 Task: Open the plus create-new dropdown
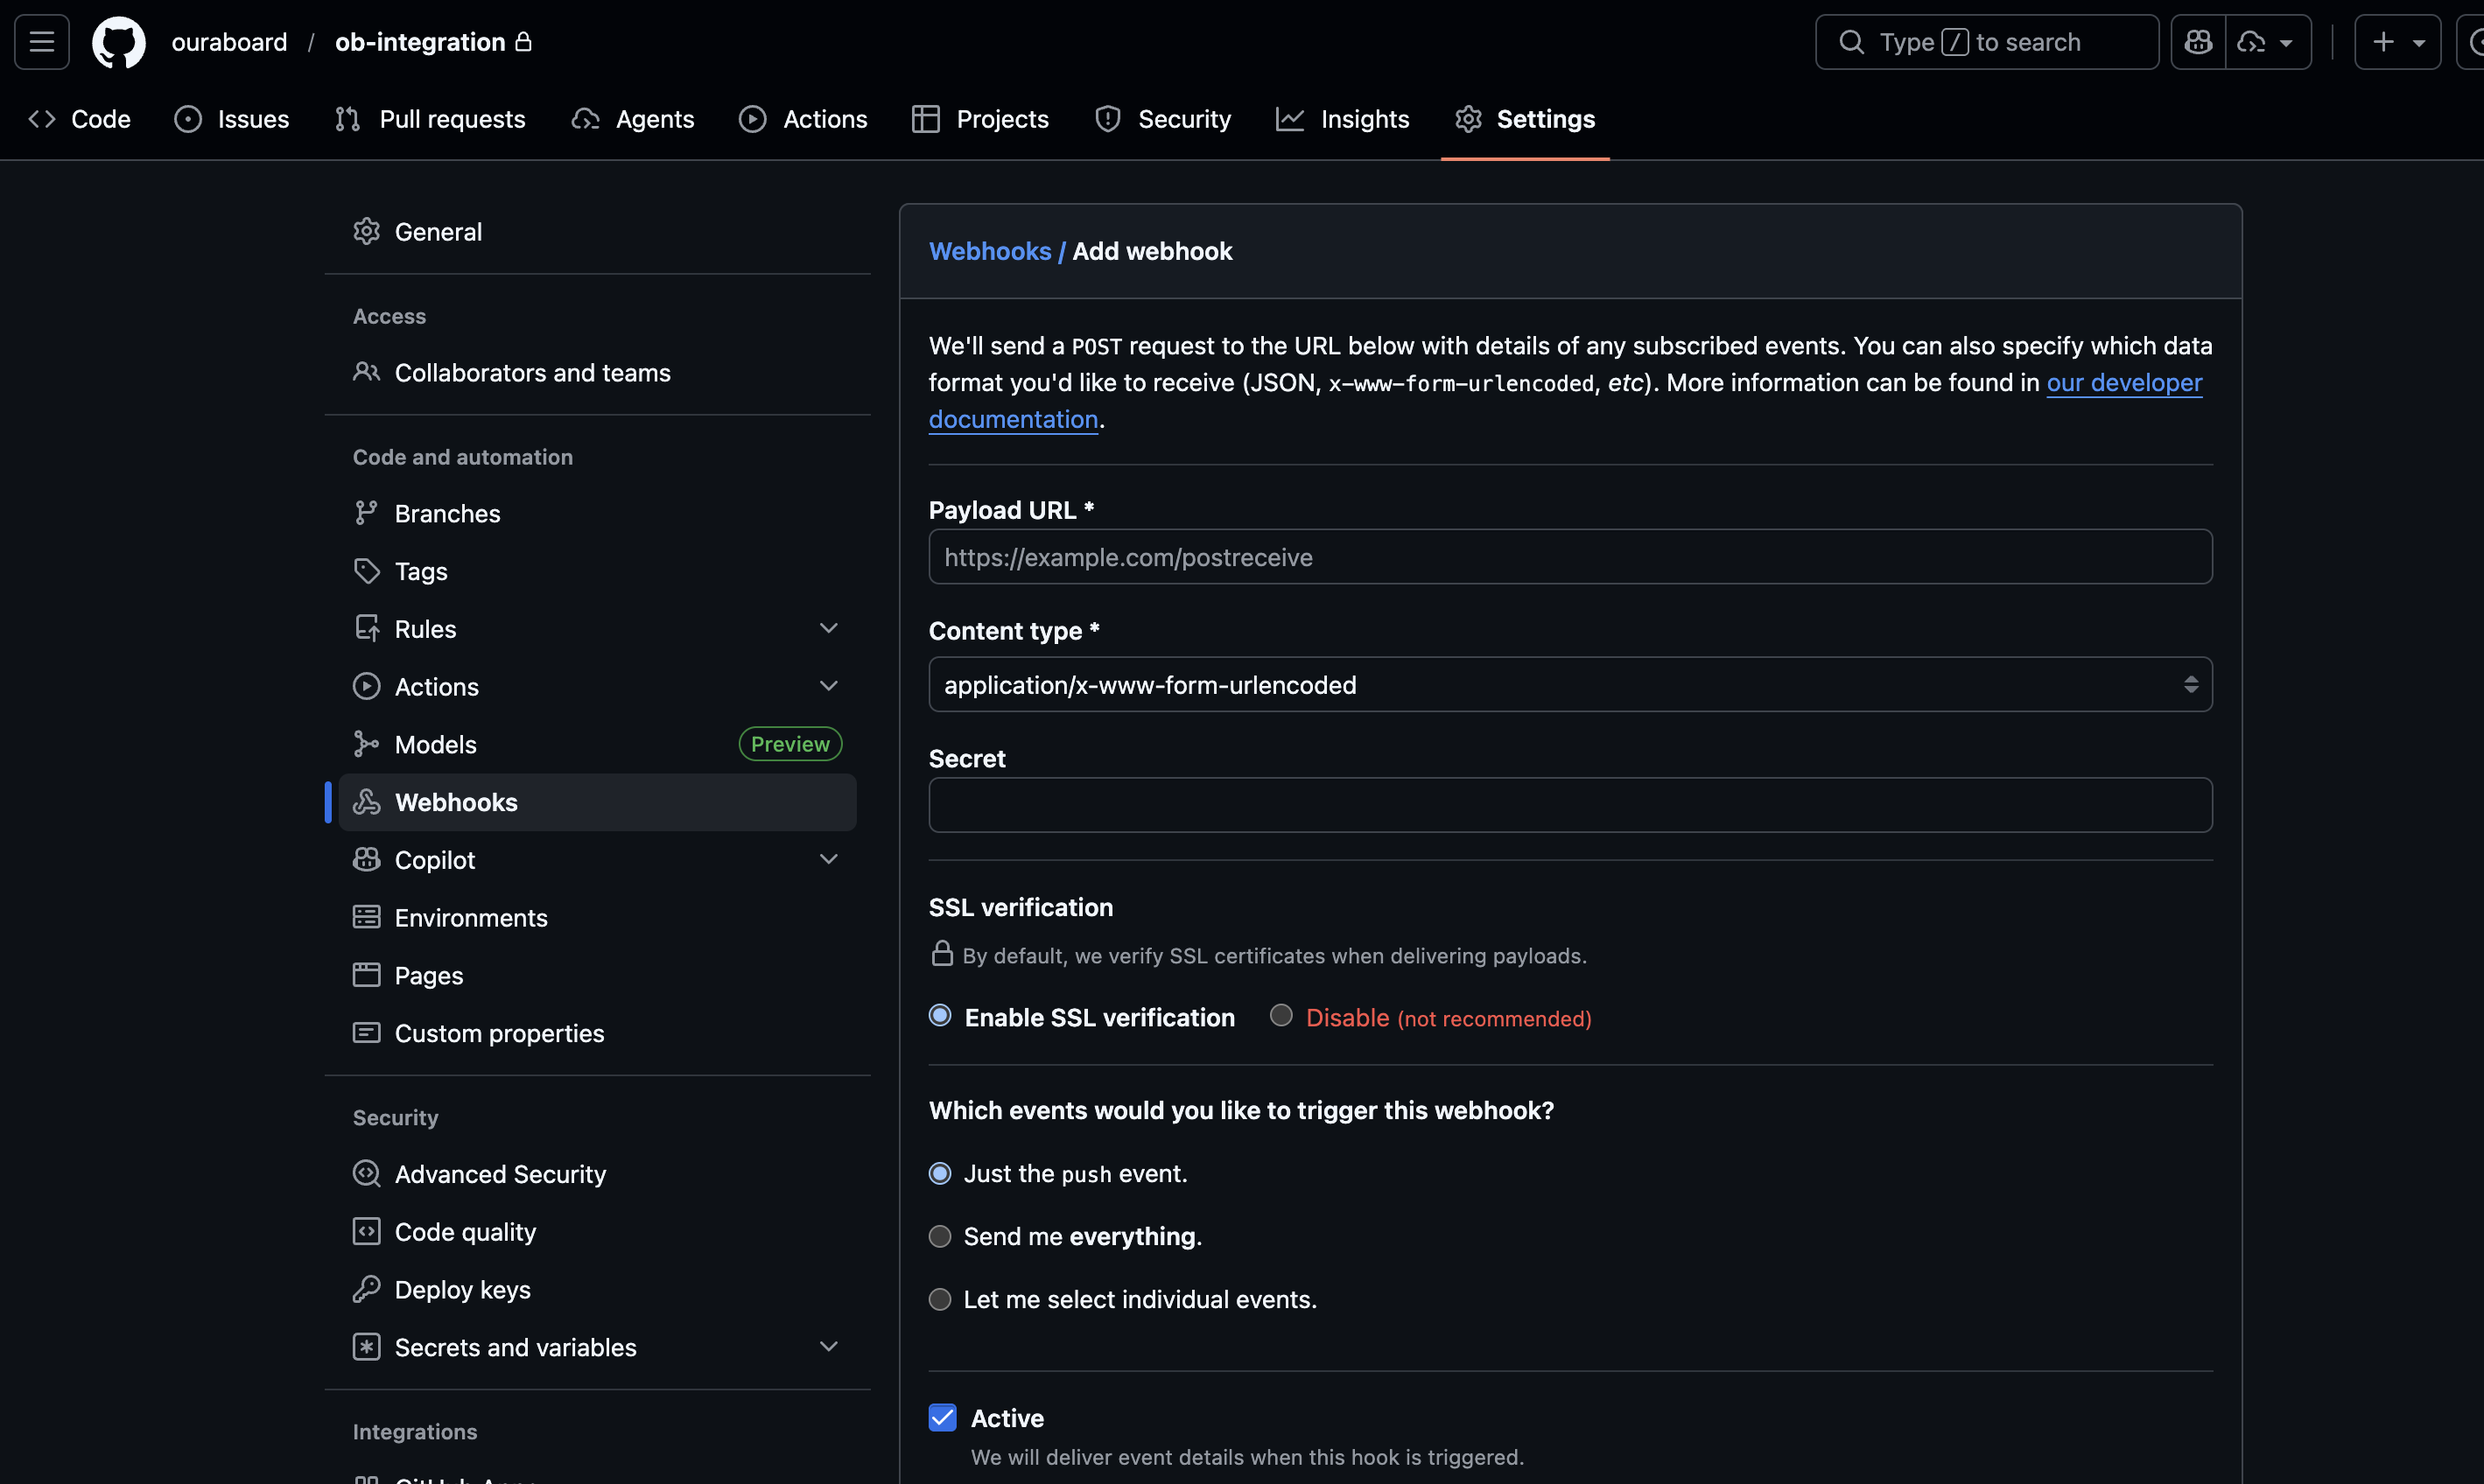coord(2398,42)
